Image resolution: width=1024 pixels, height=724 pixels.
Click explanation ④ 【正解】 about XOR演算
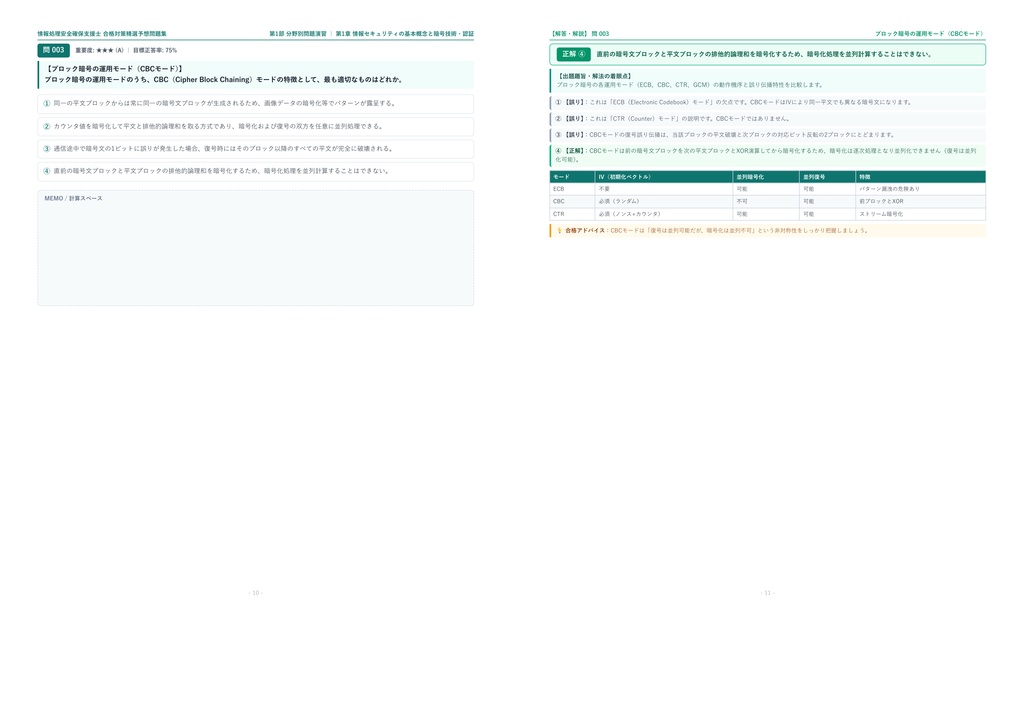[x=768, y=155]
